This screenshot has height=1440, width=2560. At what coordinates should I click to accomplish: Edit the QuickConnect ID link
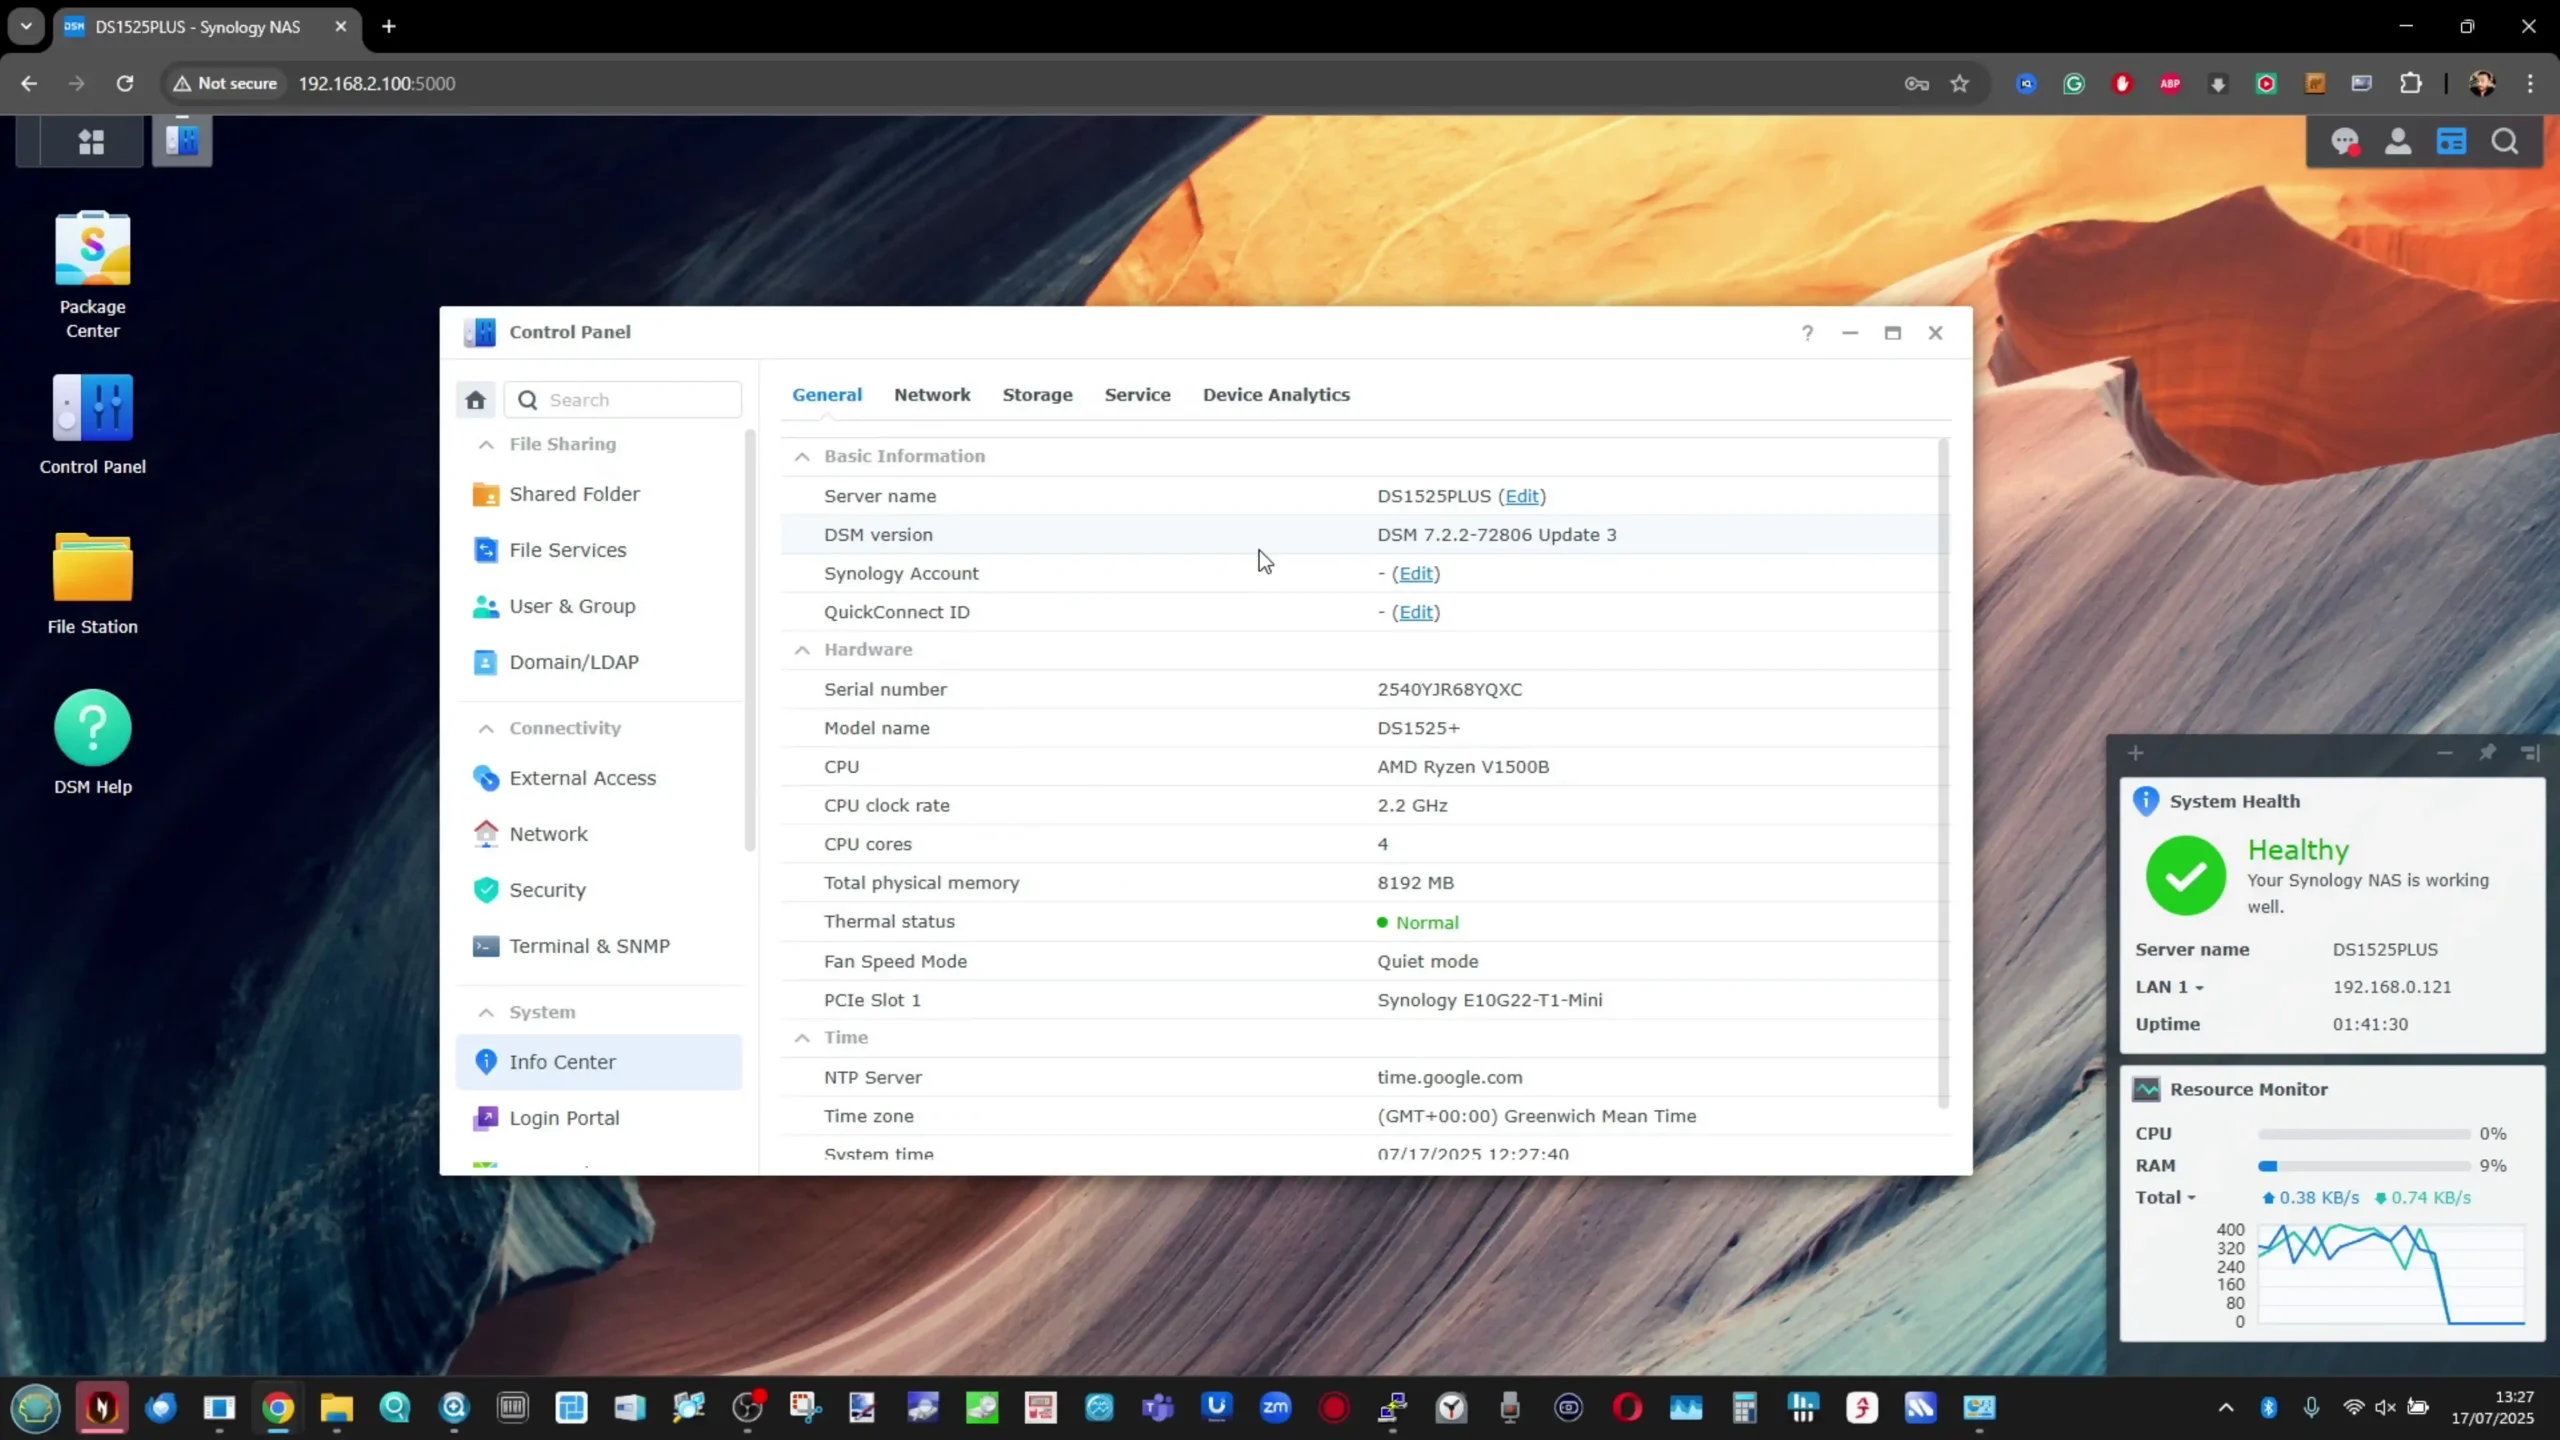(1416, 612)
